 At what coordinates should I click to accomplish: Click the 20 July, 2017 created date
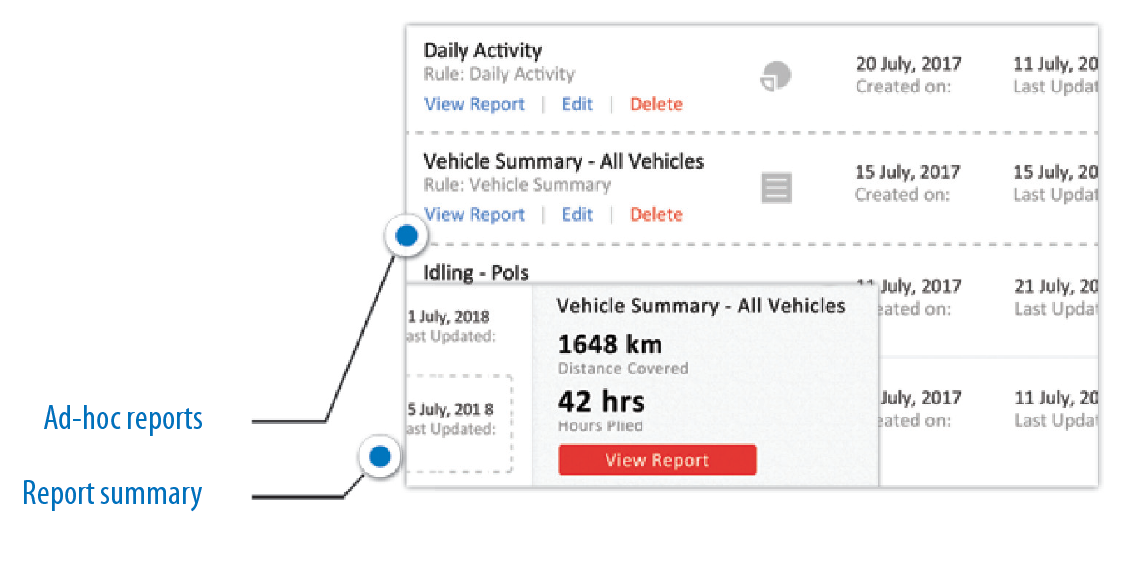(908, 64)
